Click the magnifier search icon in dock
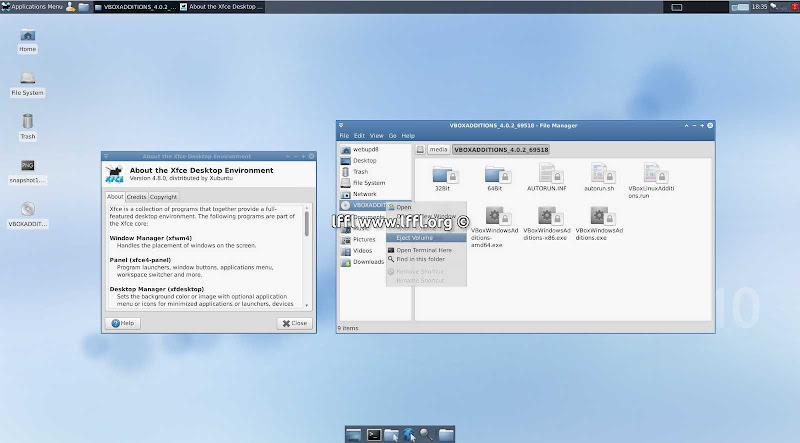The height and width of the screenshot is (443, 800). (x=426, y=434)
